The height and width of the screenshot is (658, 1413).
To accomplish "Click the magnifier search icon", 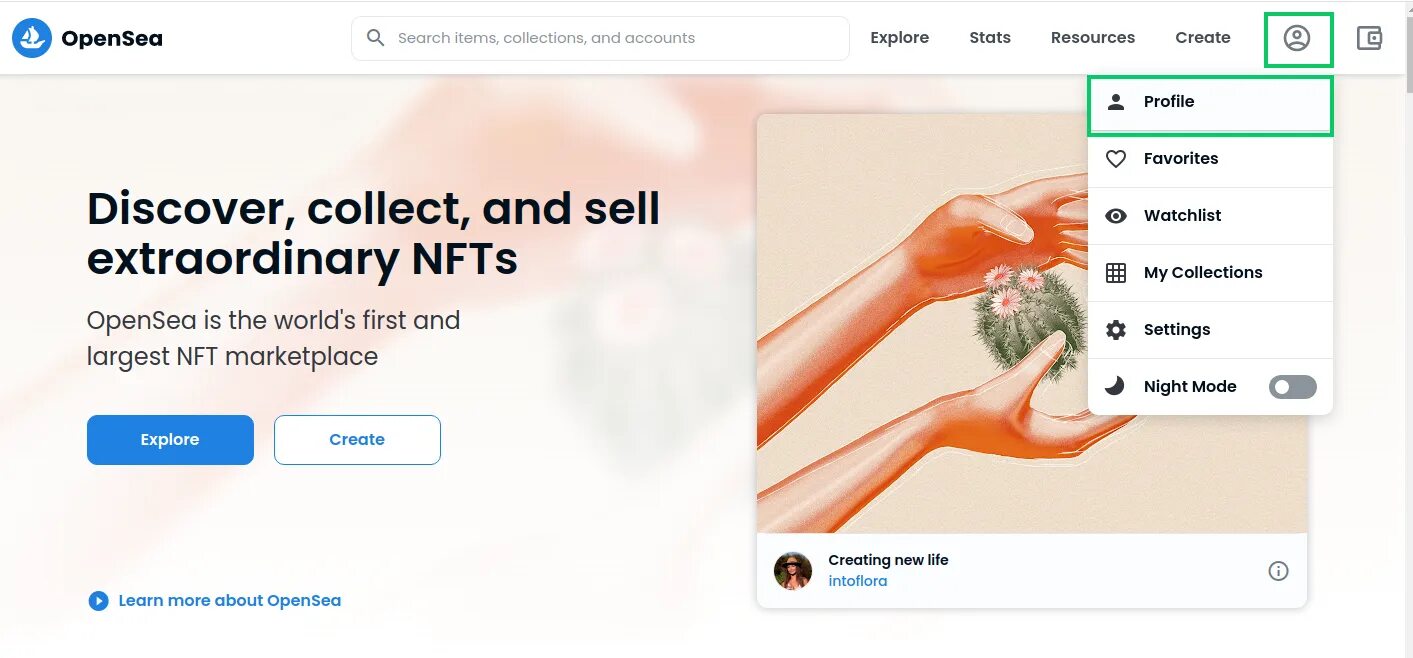I will 376,38.
